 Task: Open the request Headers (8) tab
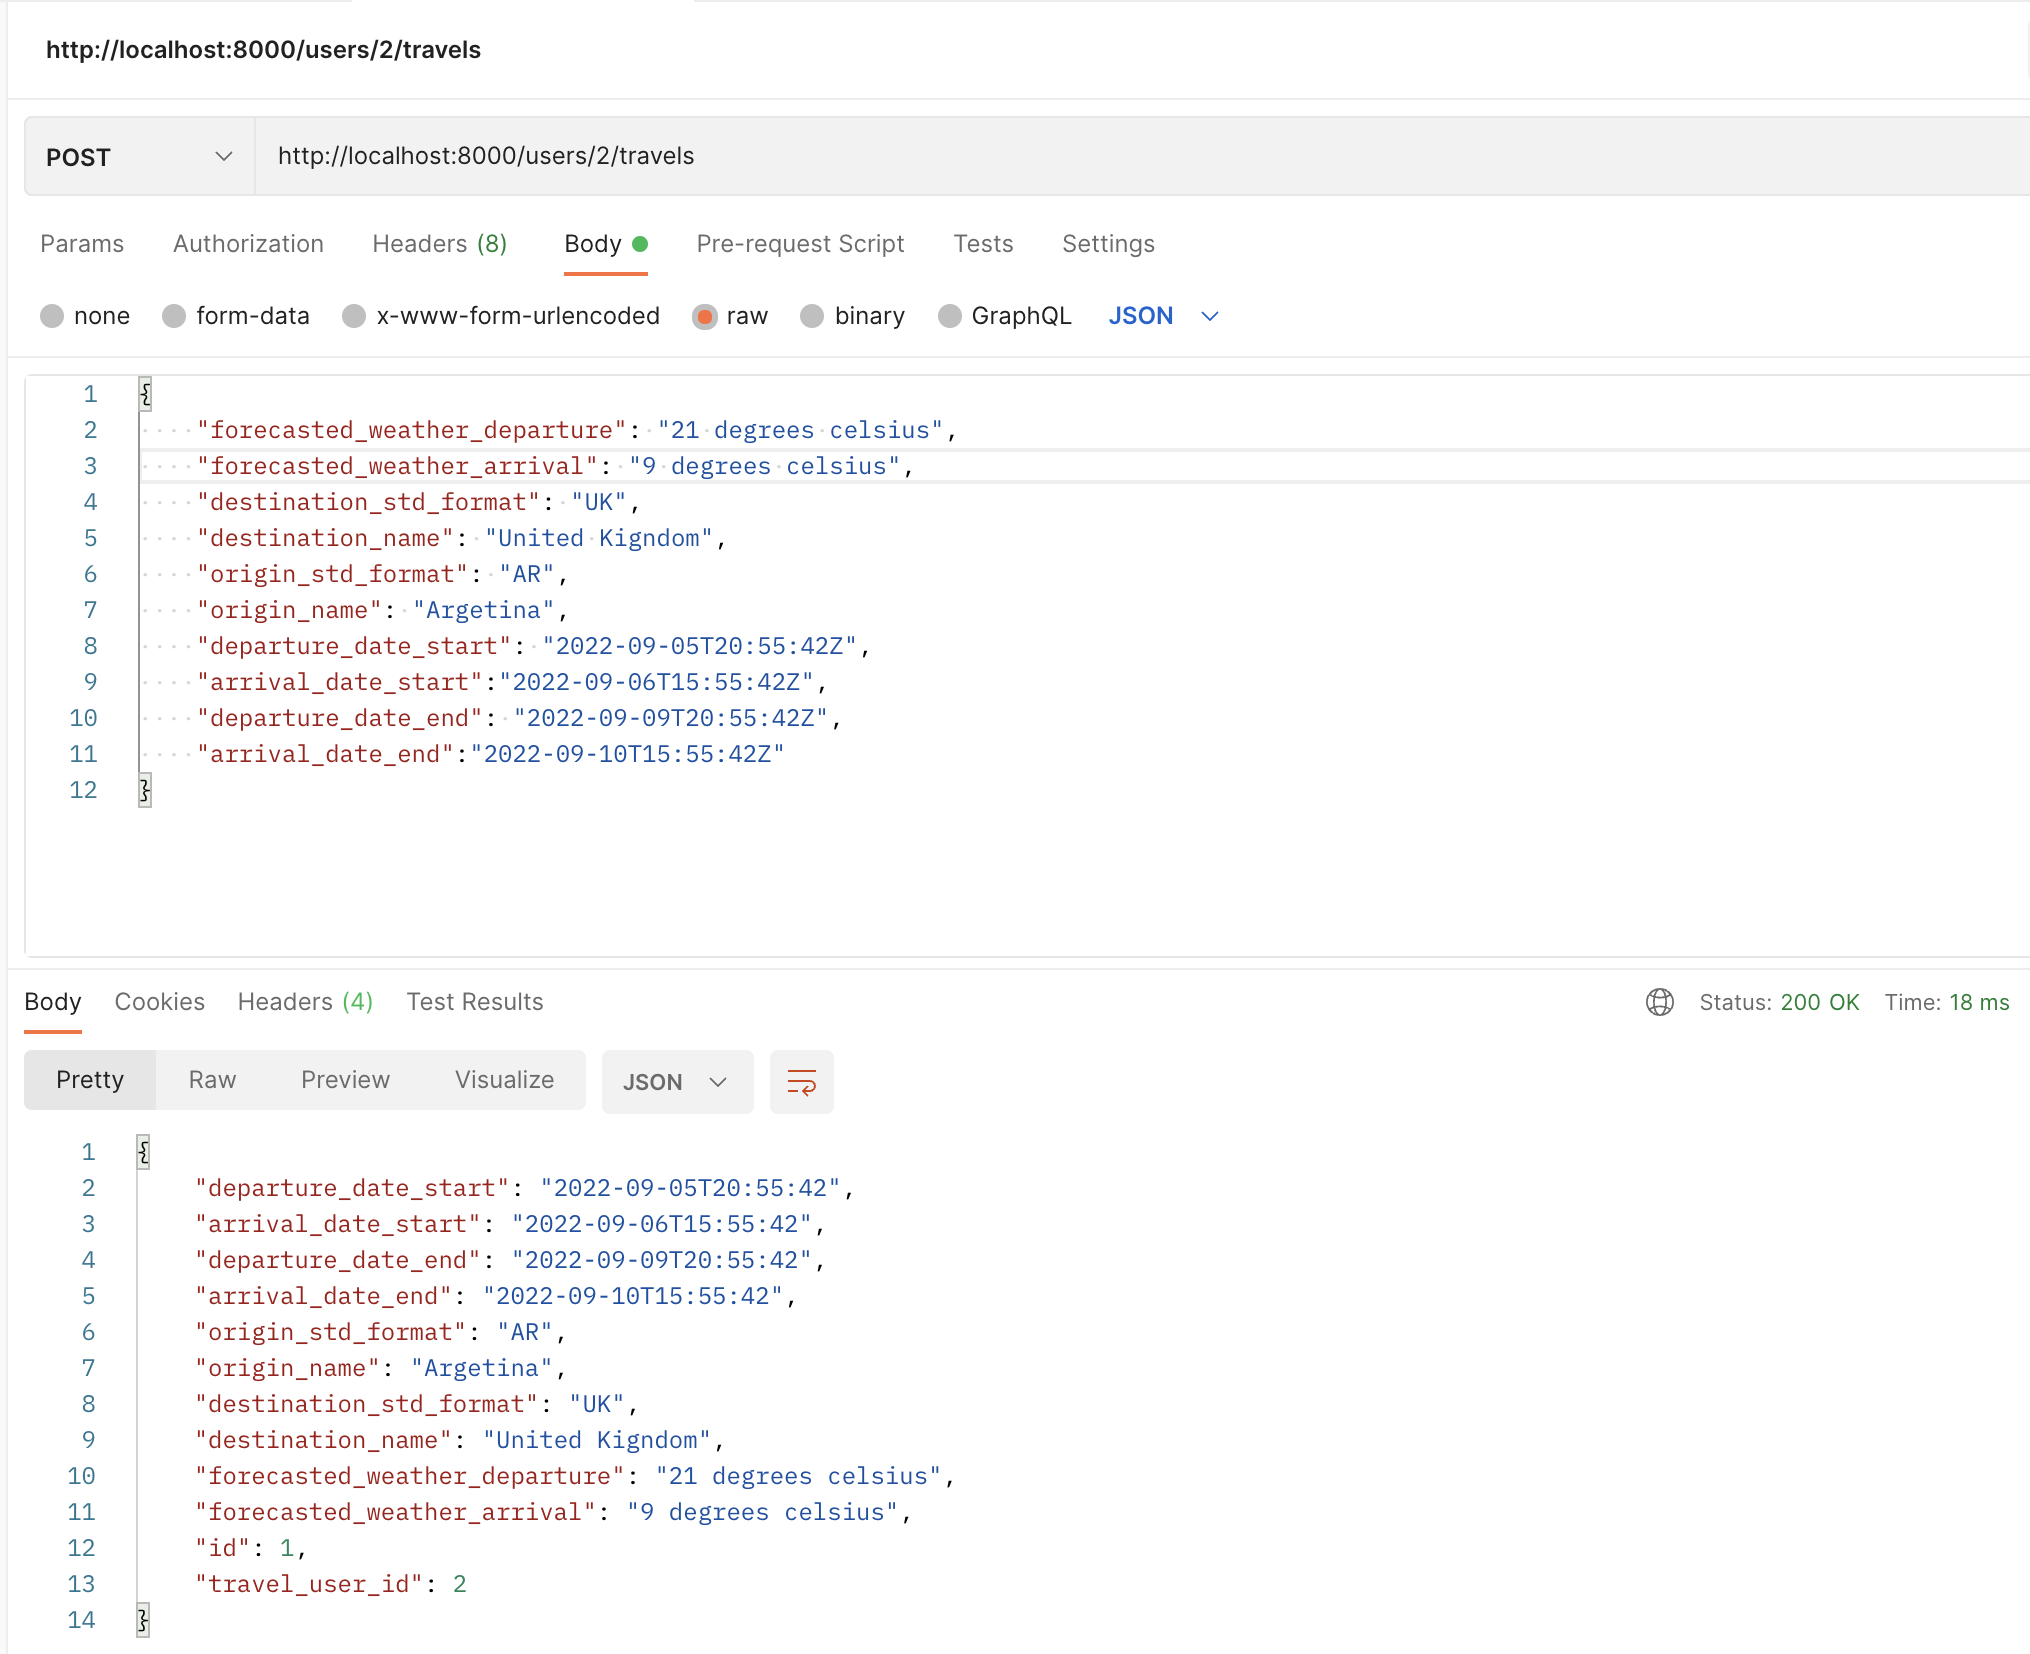point(440,244)
